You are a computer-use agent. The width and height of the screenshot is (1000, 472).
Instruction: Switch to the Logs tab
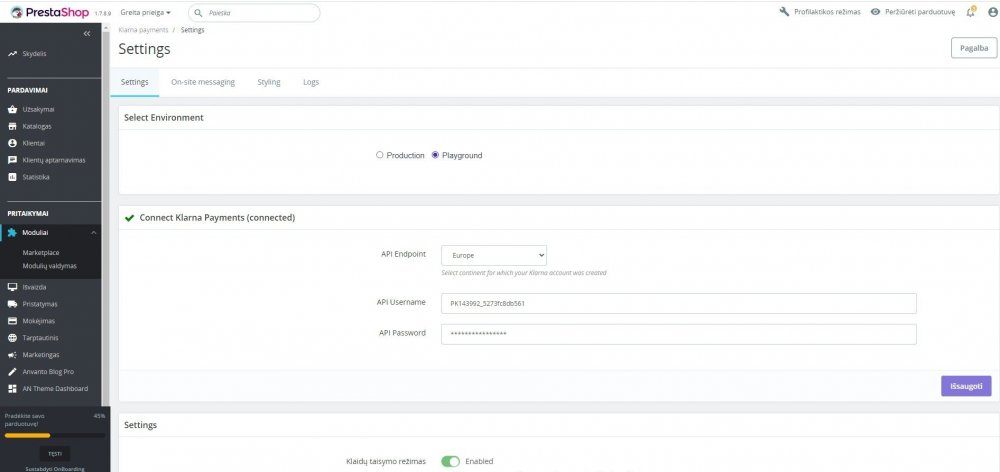click(311, 82)
